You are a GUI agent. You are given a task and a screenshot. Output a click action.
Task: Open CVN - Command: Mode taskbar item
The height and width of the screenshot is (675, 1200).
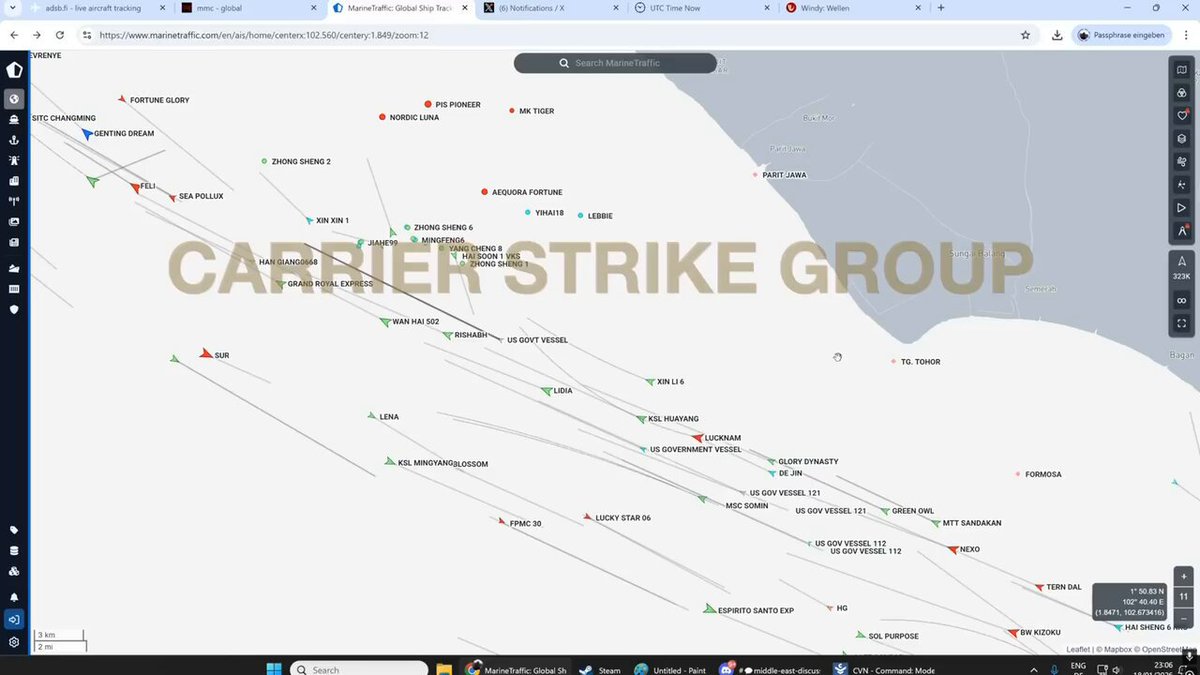(885, 669)
